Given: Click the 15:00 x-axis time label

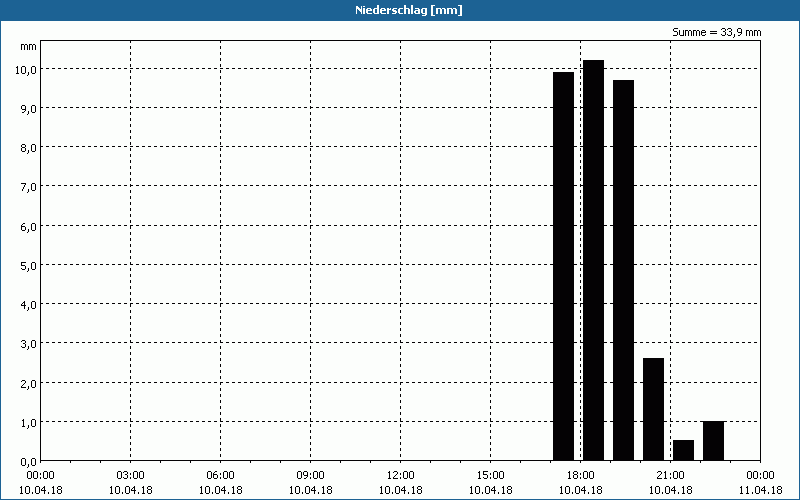Looking at the screenshot, I should click(x=490, y=476).
